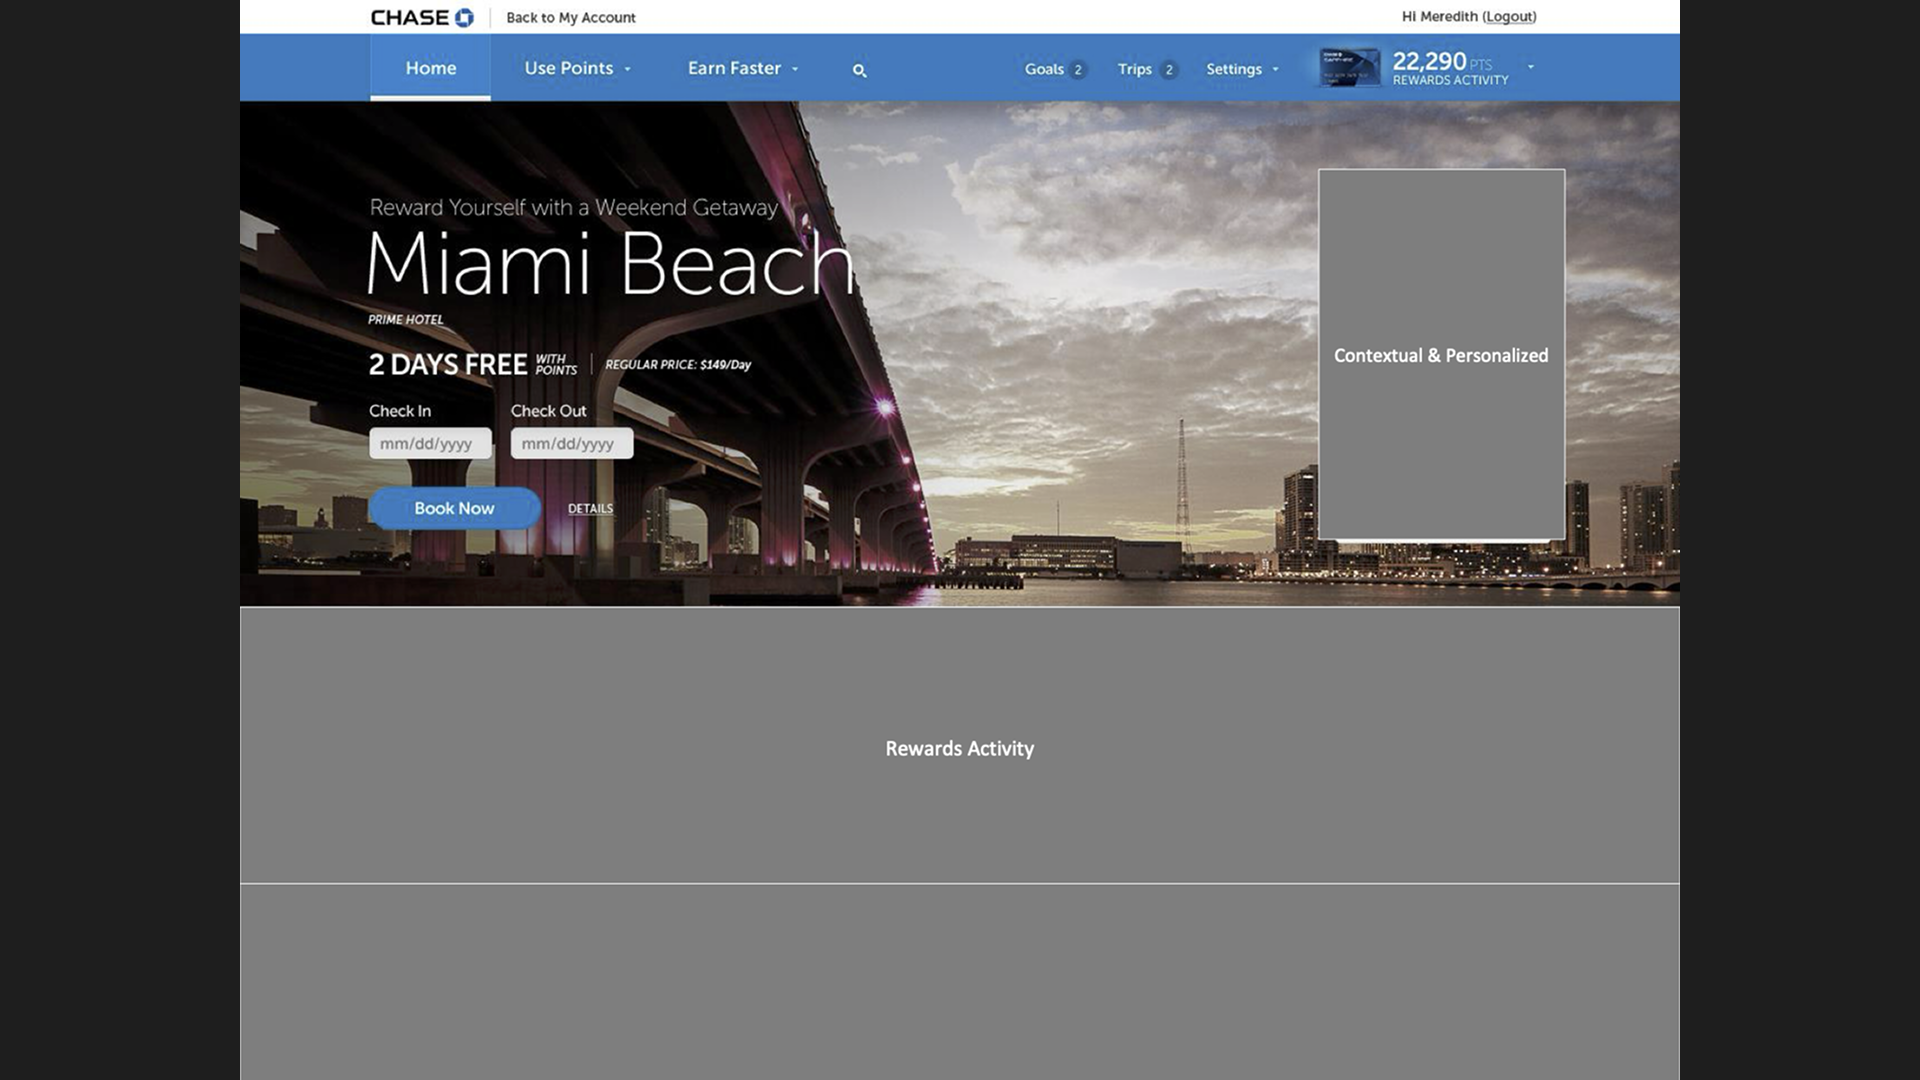Click the Sapphire credit card image
Viewport: 1920px width, 1080px height.
[1348, 67]
